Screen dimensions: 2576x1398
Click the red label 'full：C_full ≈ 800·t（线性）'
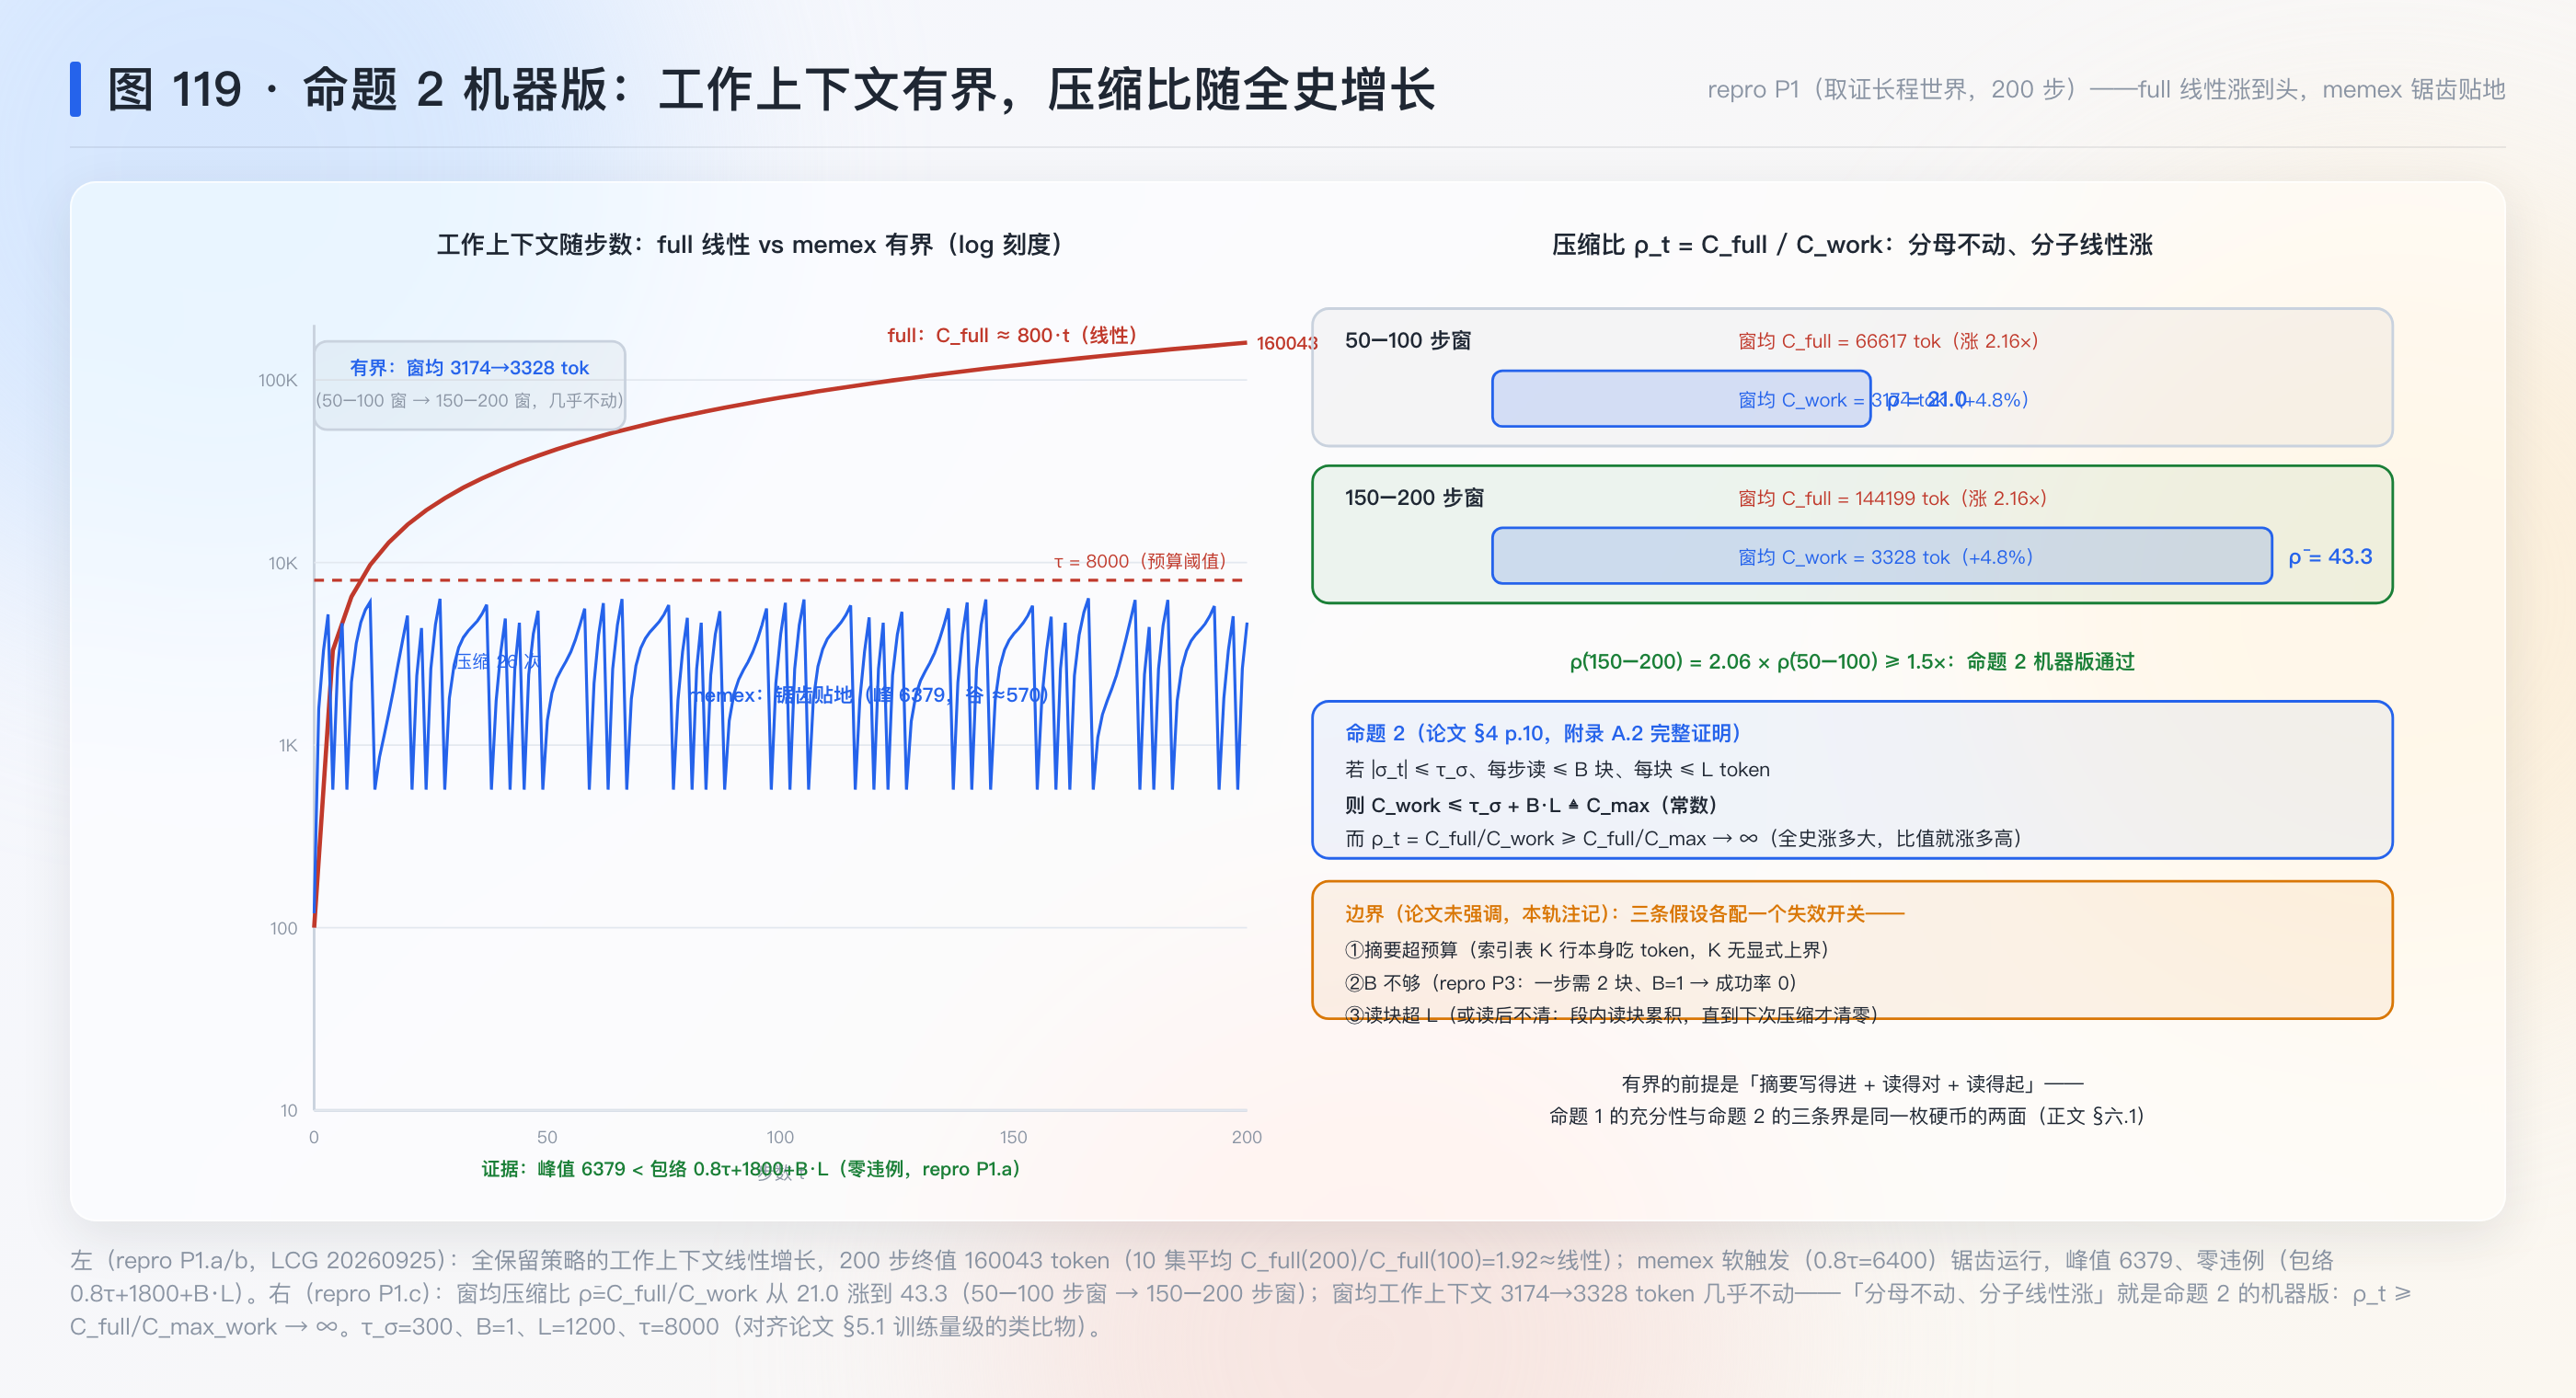(1012, 335)
